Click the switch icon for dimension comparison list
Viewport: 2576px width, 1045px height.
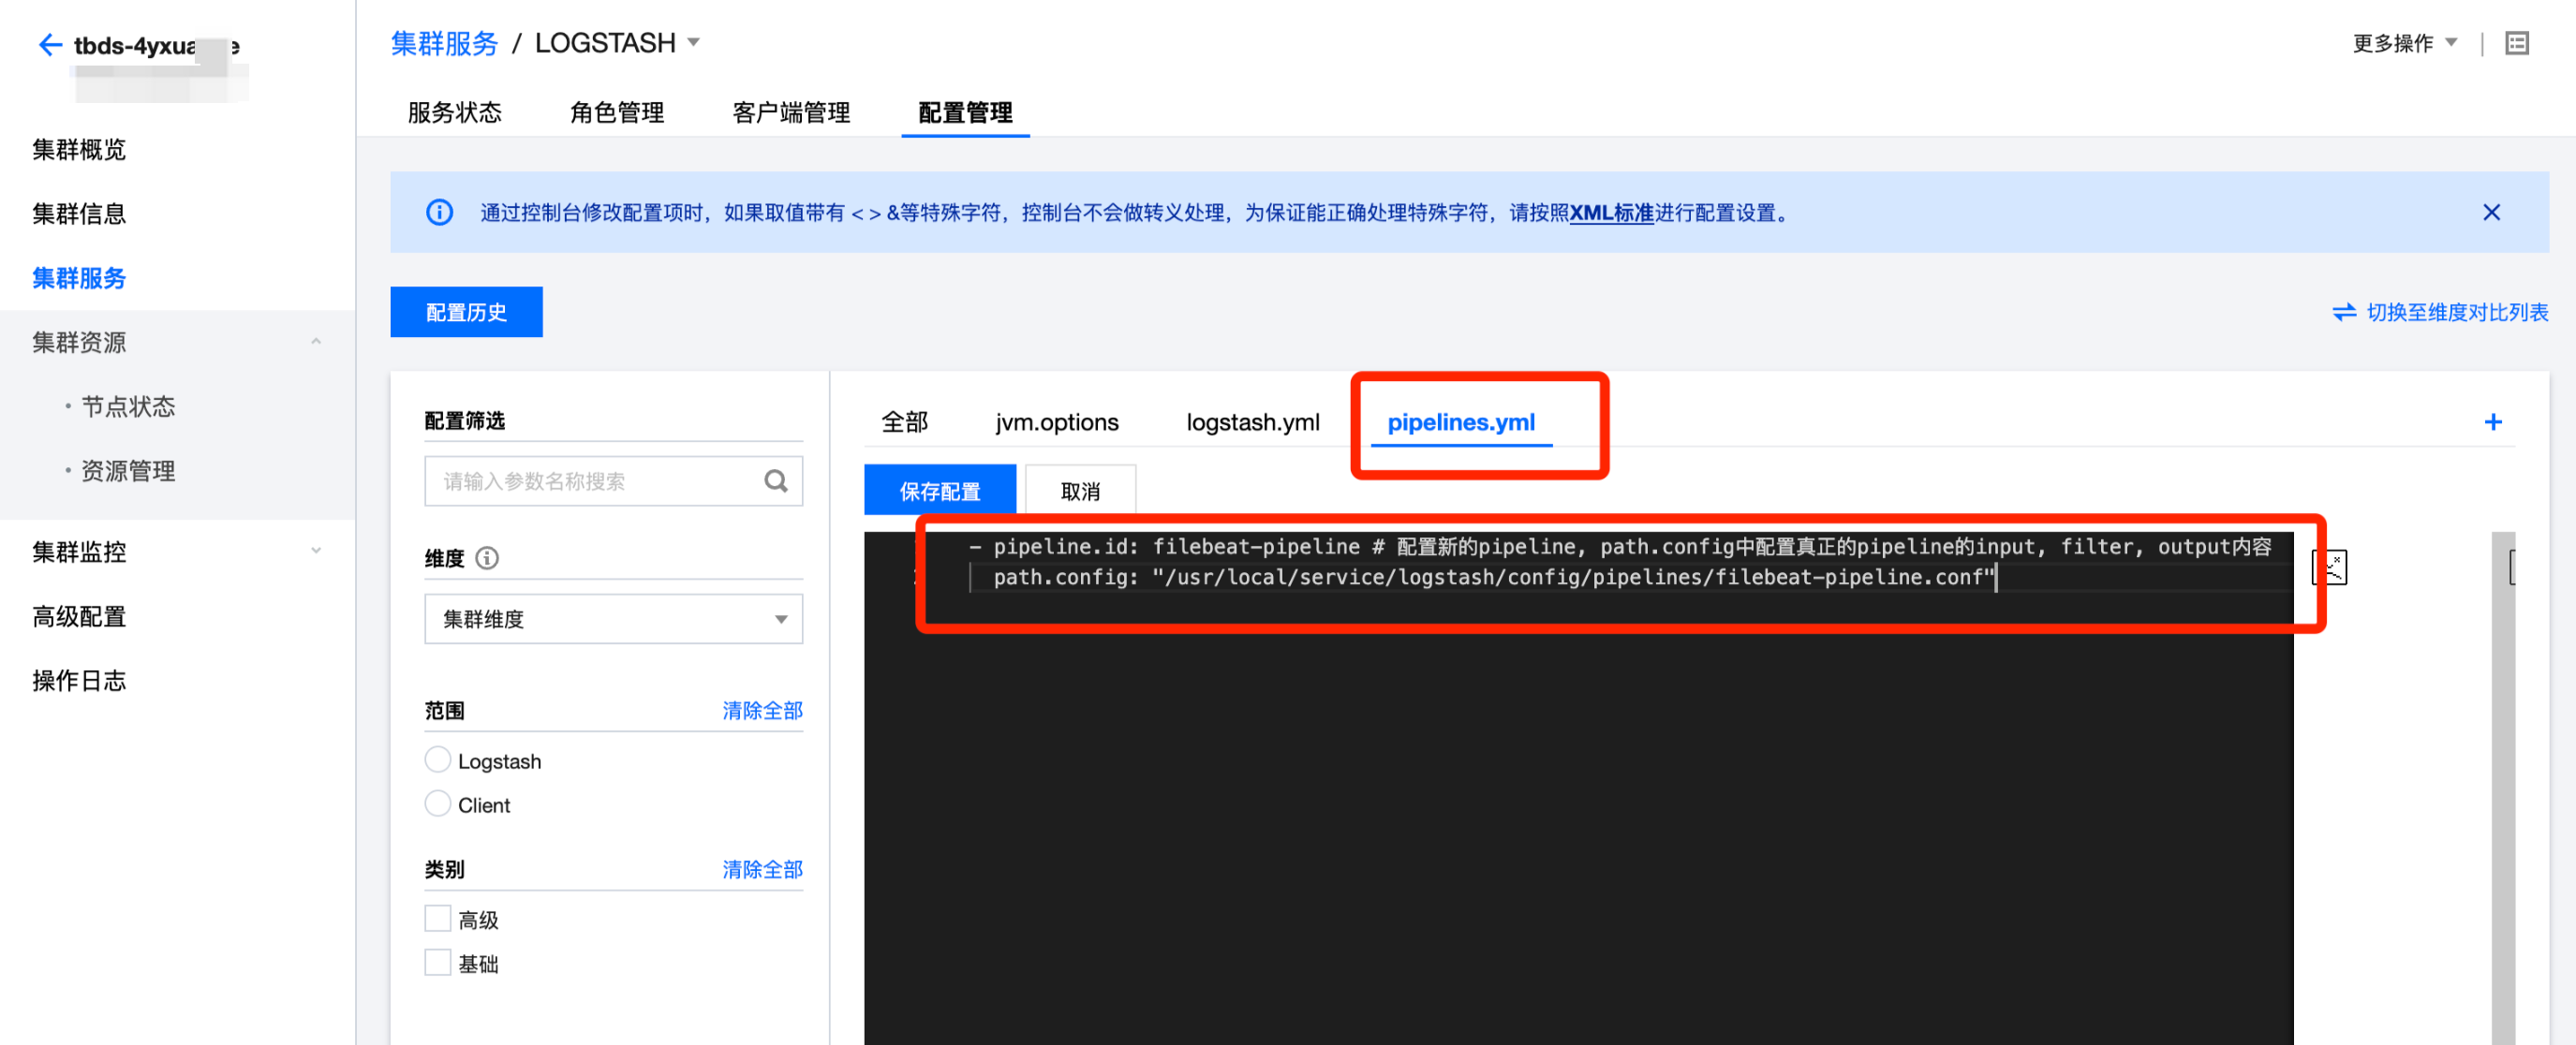2343,312
